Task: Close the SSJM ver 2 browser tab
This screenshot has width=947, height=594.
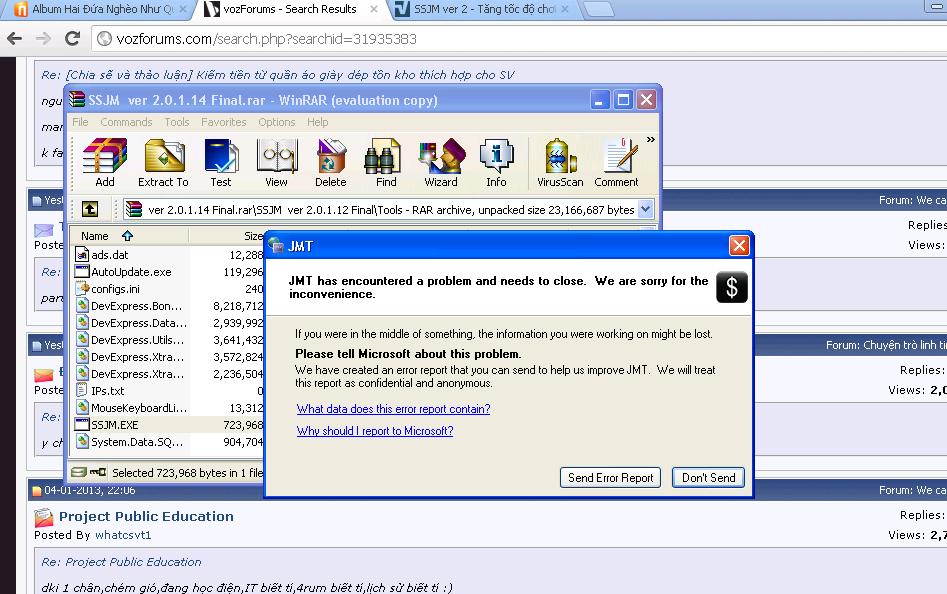Action: pos(565,9)
